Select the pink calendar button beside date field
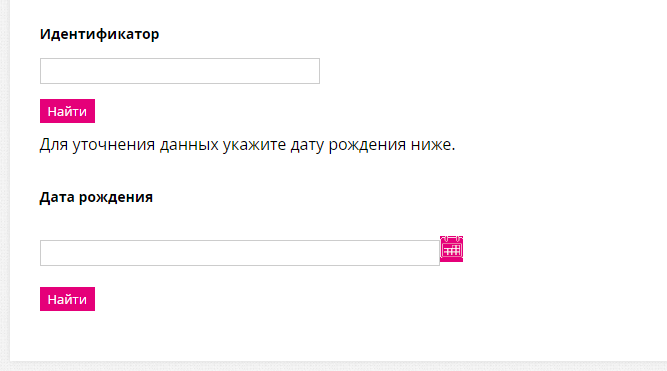667x371 pixels. tap(451, 249)
